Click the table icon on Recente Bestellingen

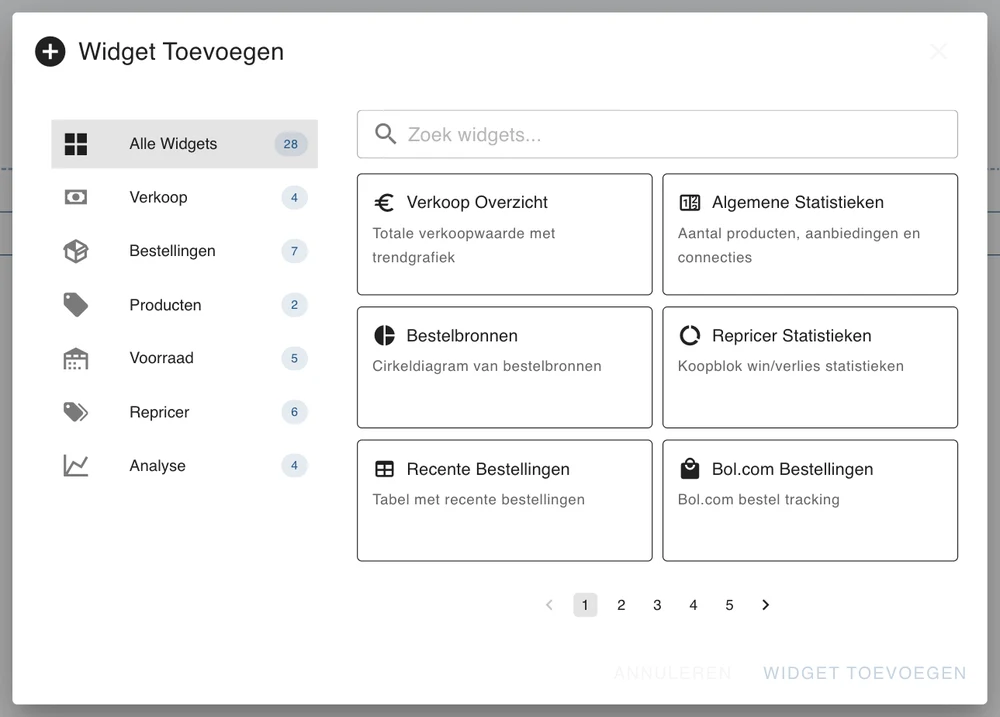385,469
